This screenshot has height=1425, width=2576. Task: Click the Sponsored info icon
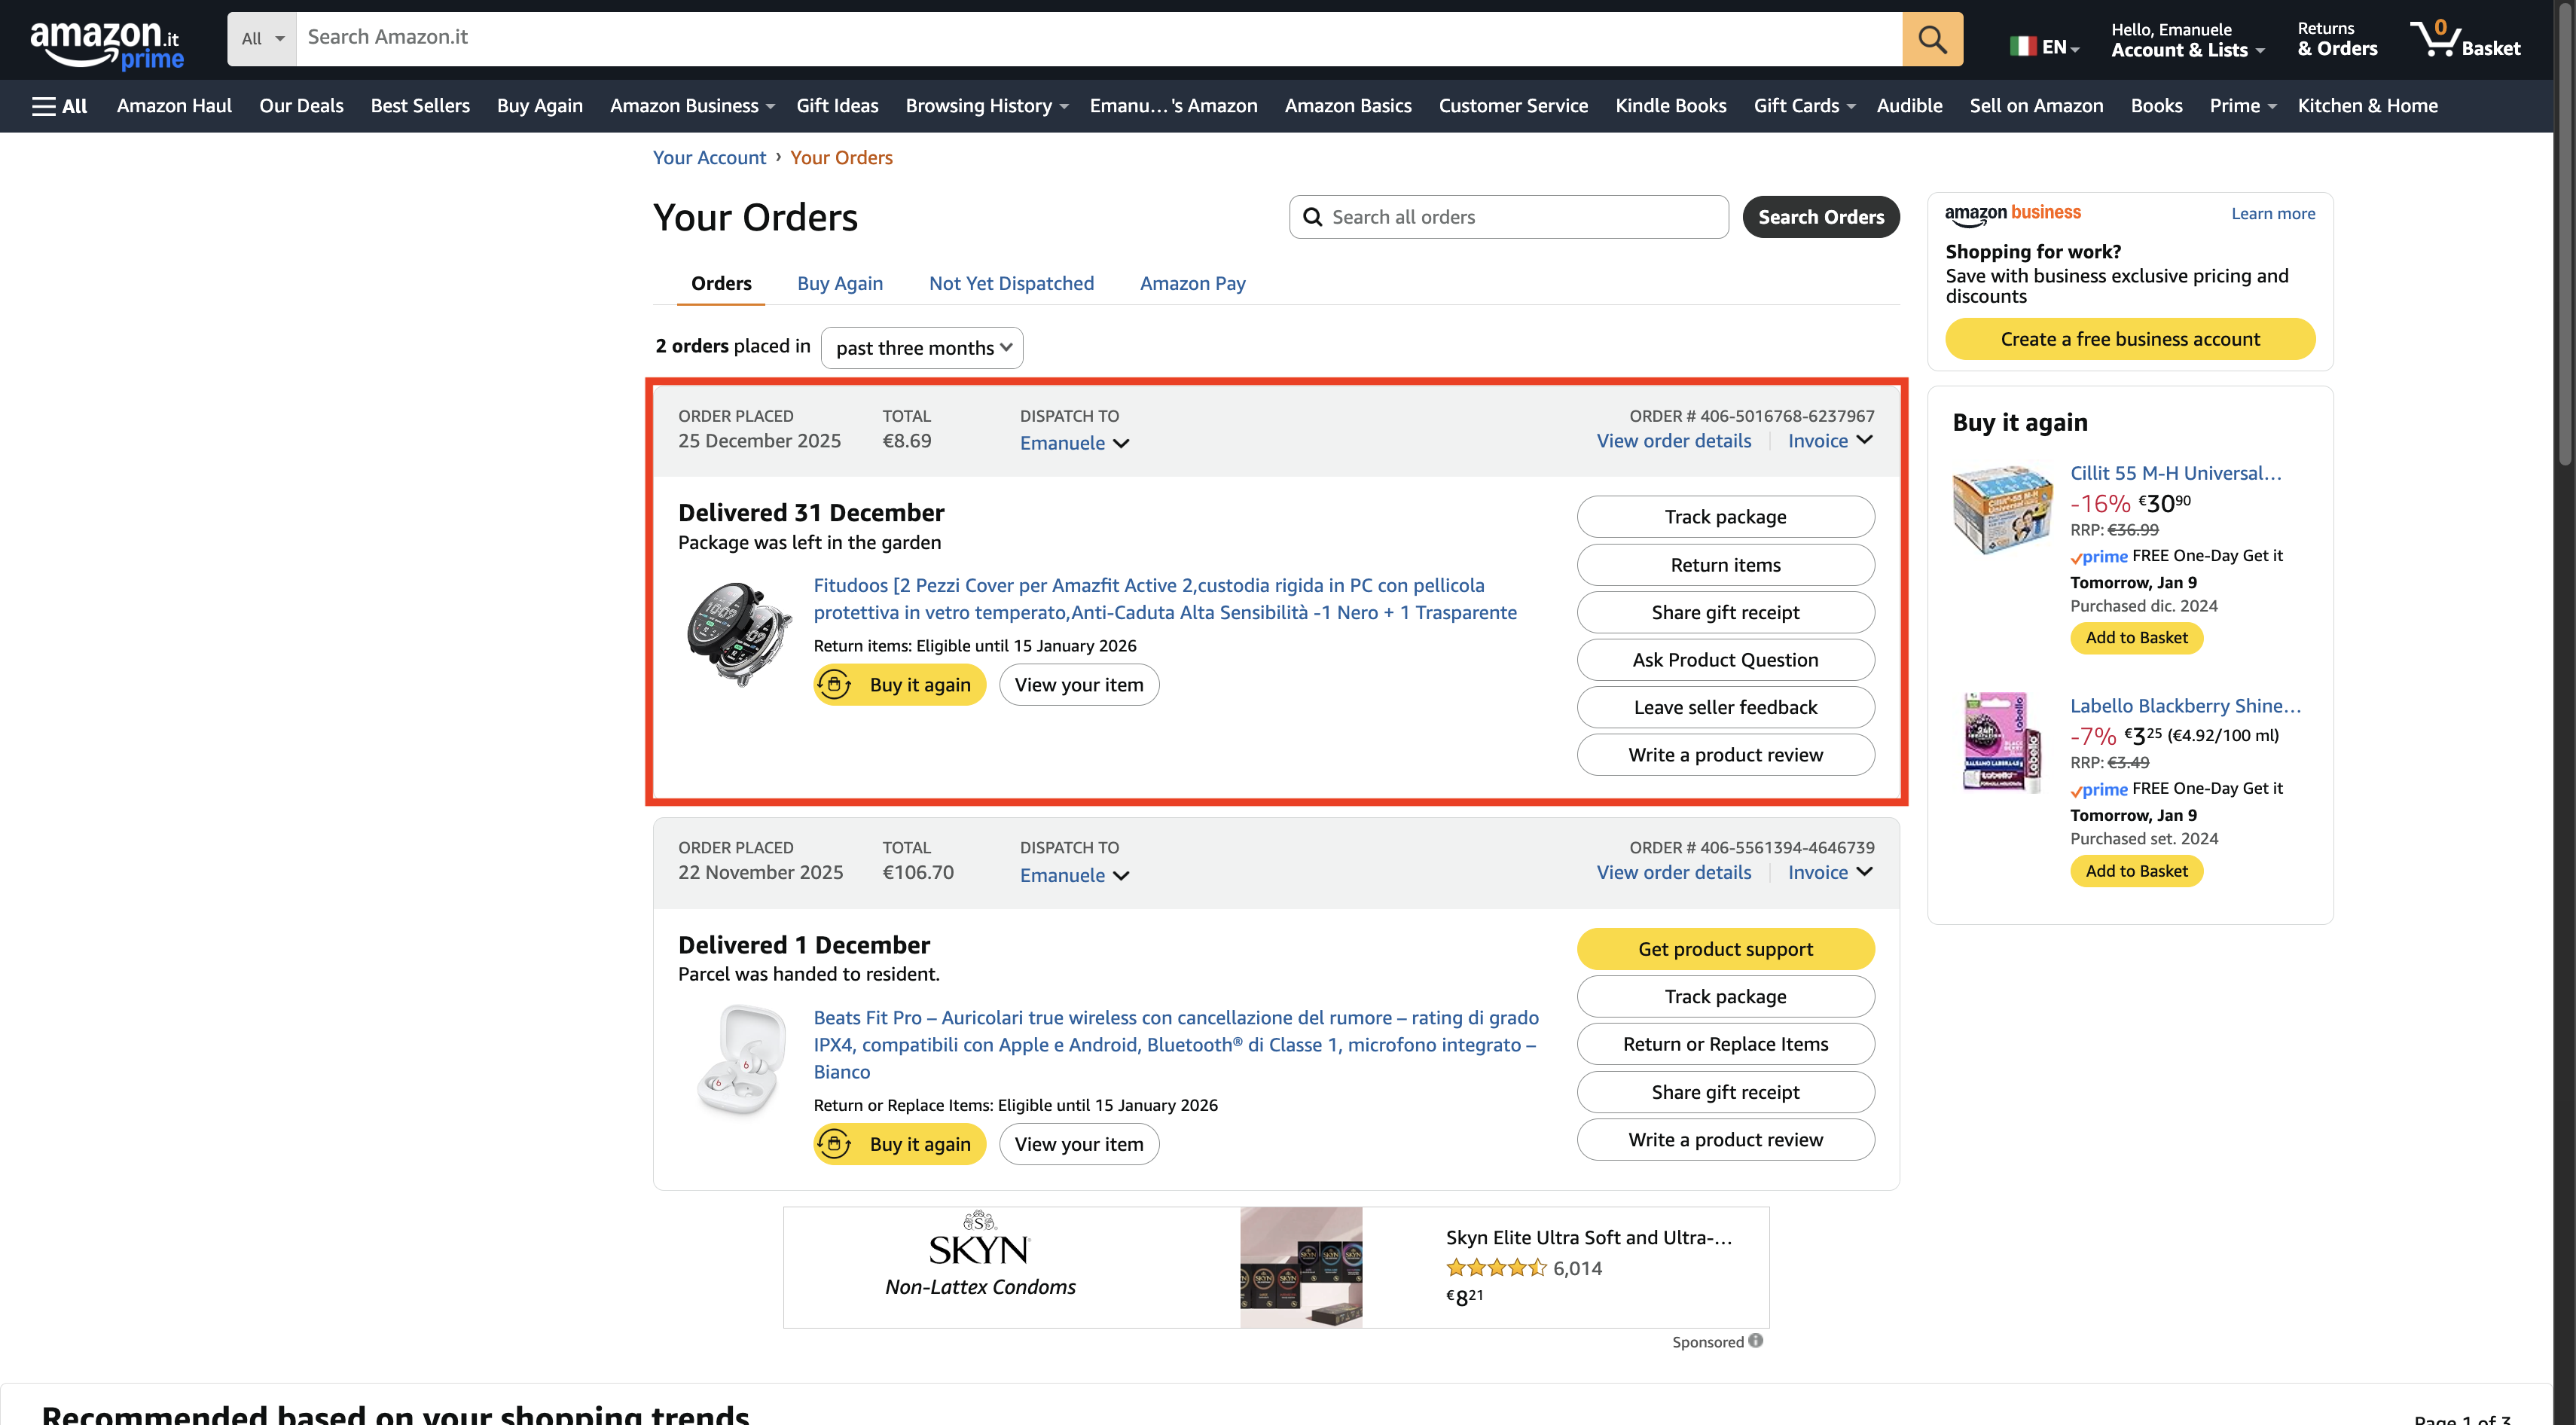(x=1756, y=1340)
